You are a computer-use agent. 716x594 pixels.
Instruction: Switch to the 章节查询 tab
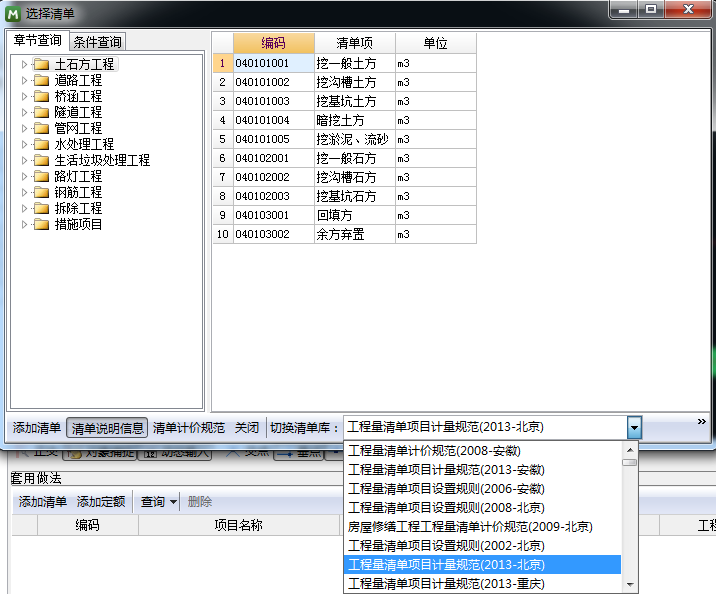(37, 41)
